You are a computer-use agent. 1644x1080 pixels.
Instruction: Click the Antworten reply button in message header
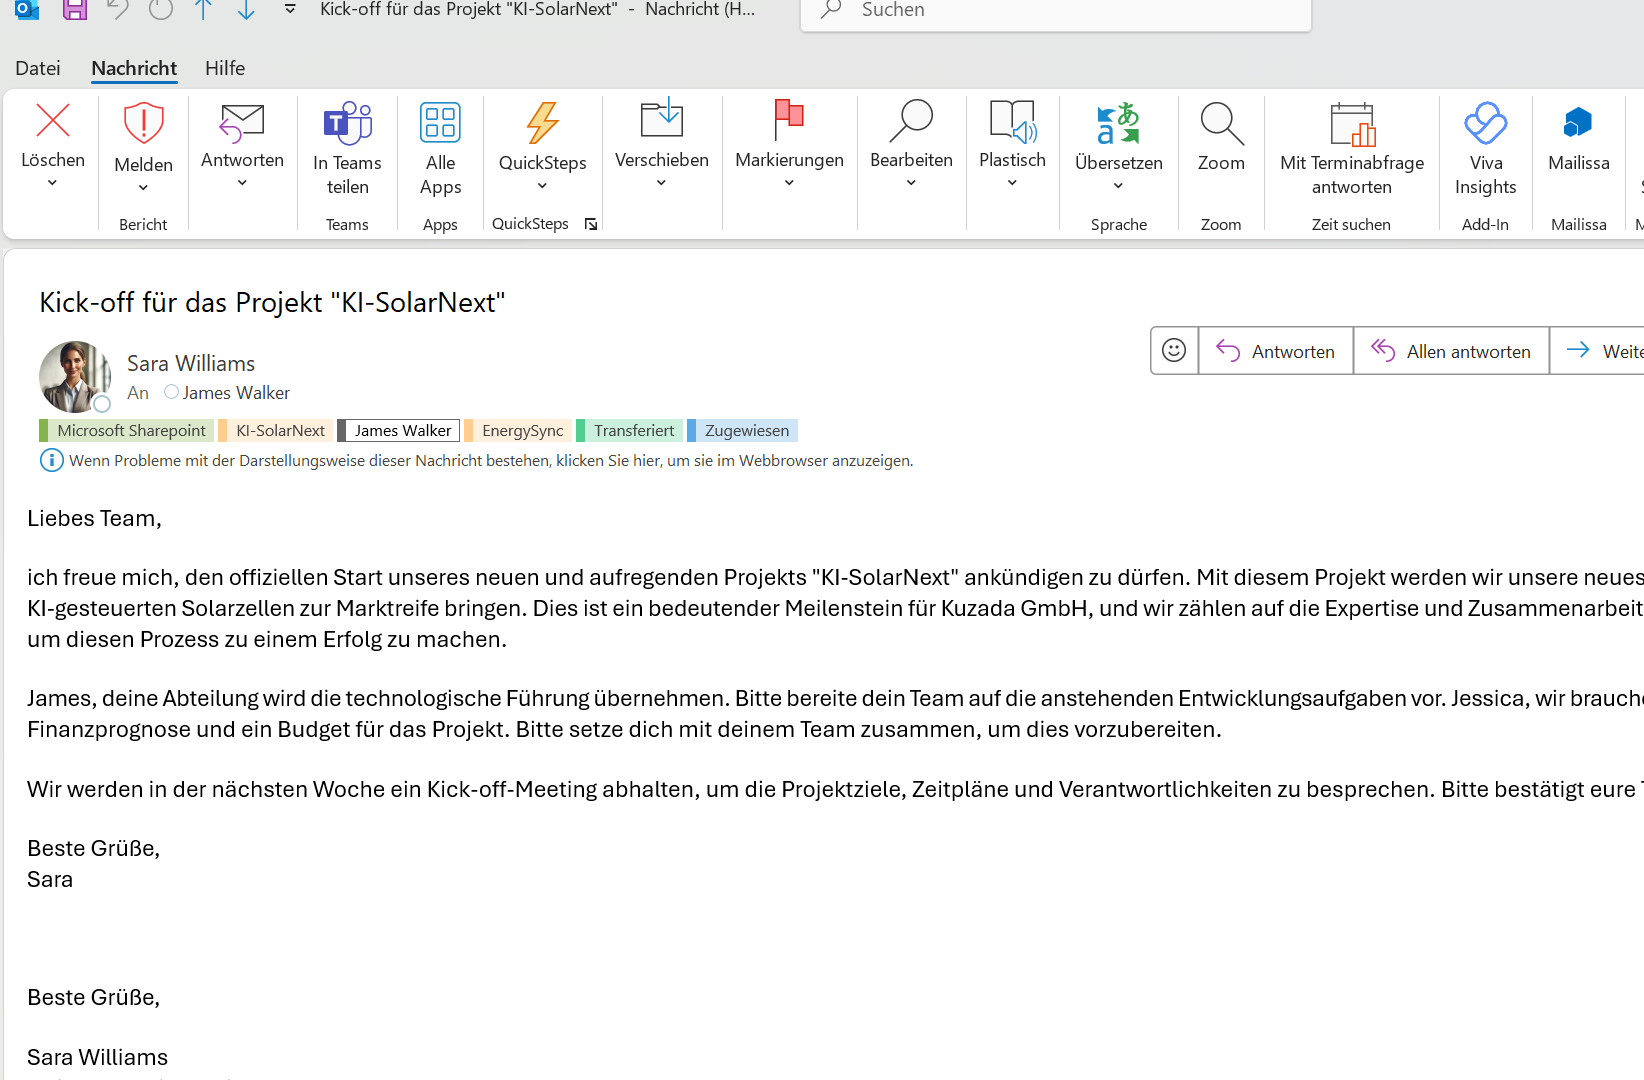point(1275,351)
